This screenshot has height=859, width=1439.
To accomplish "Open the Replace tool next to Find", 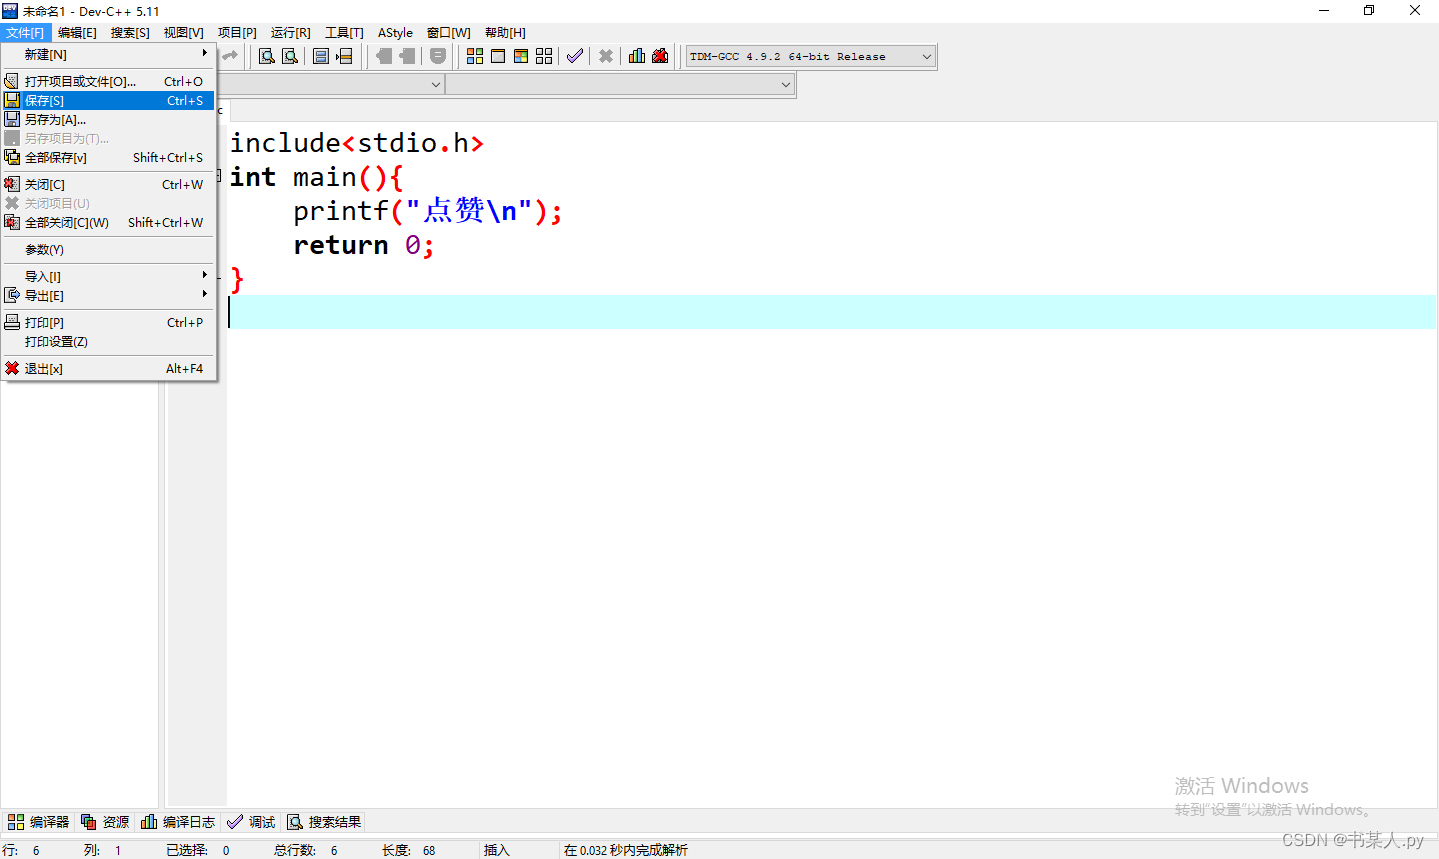I will (290, 56).
